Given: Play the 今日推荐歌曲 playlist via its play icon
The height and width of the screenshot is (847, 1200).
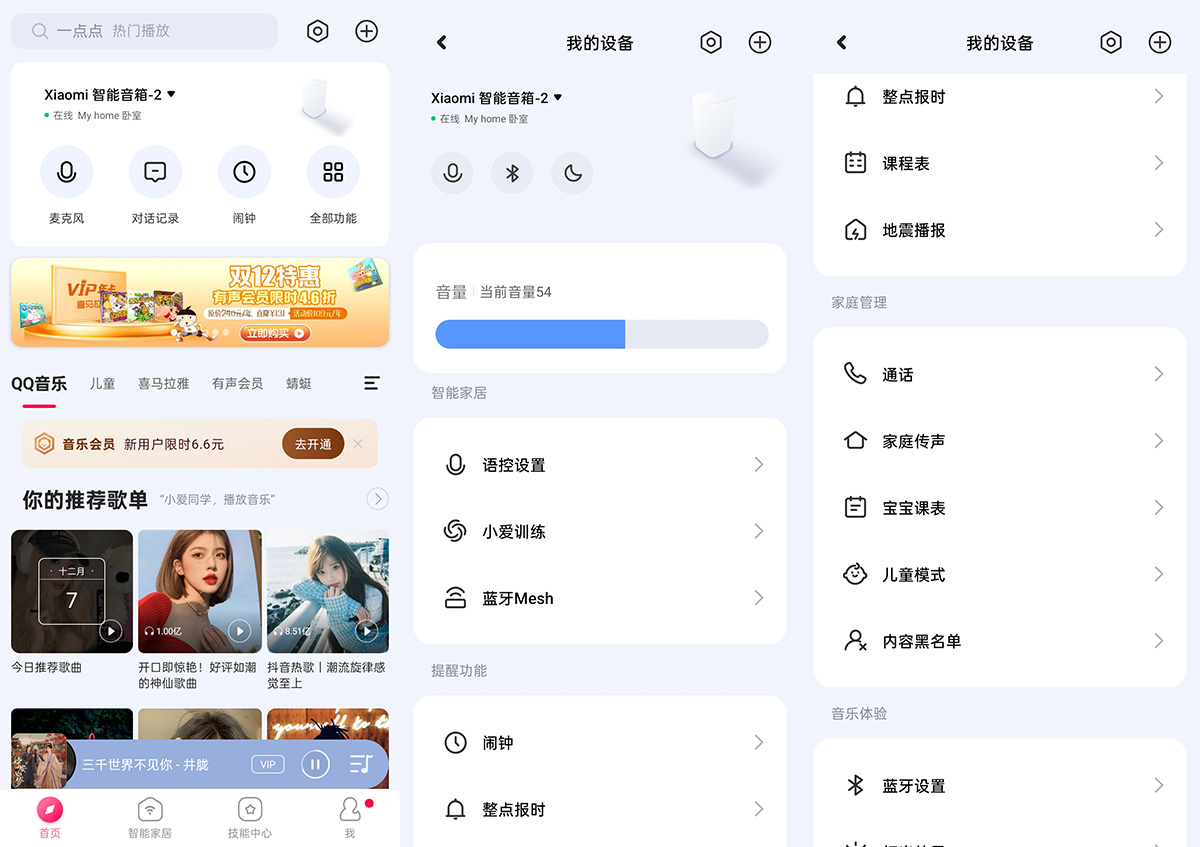Looking at the screenshot, I should click(111, 631).
